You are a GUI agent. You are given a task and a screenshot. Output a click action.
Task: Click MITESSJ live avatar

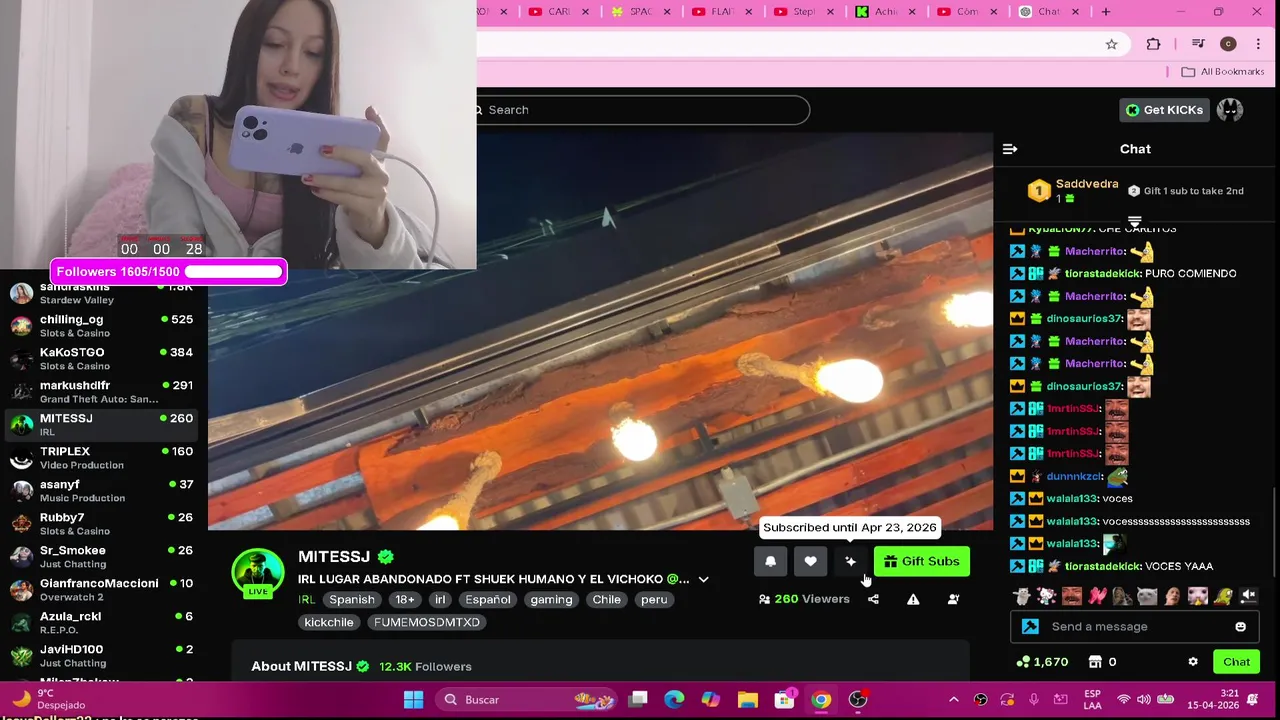point(258,572)
